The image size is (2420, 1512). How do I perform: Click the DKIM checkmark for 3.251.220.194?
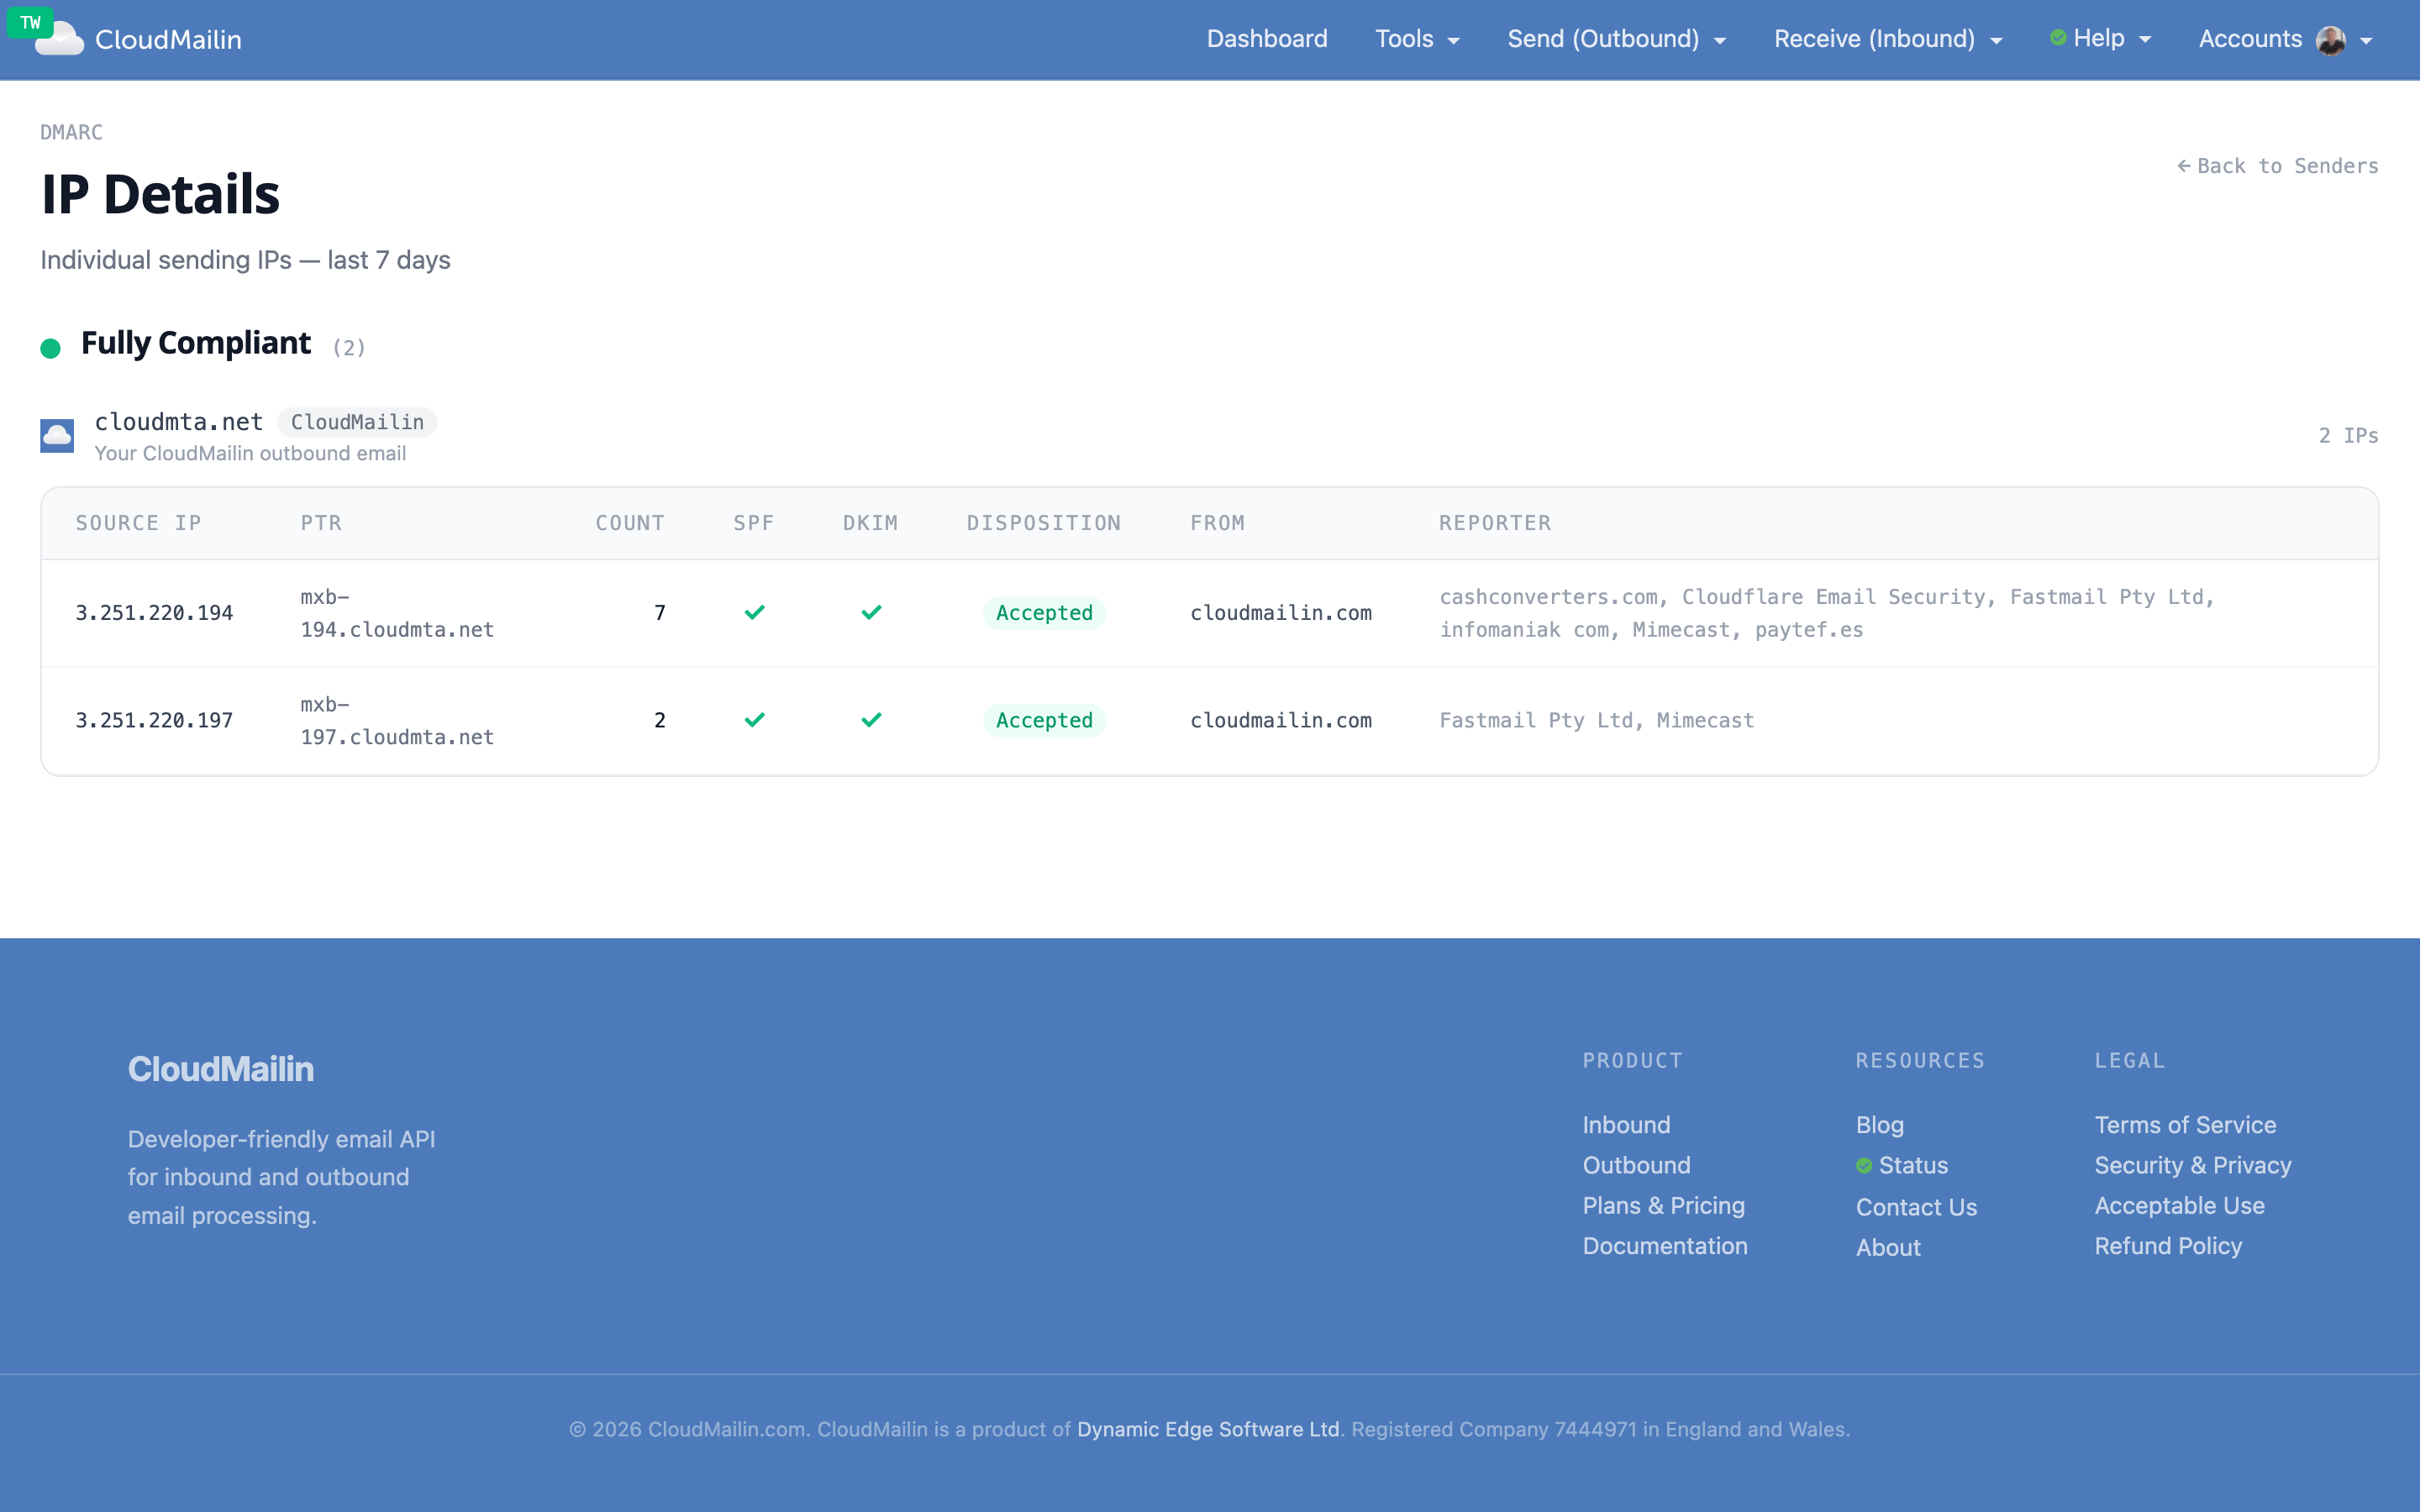(872, 613)
